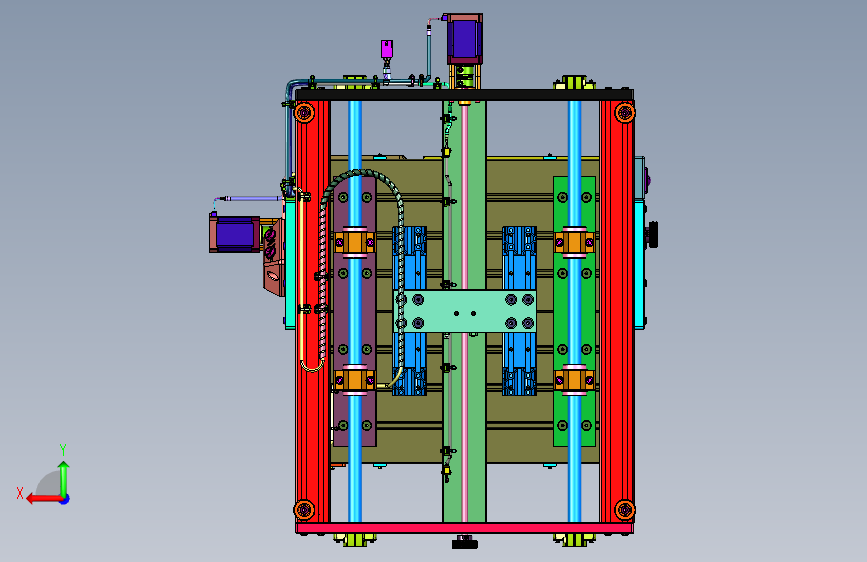
Task: Select the orange roller at top-right corner
Action: pos(625,113)
